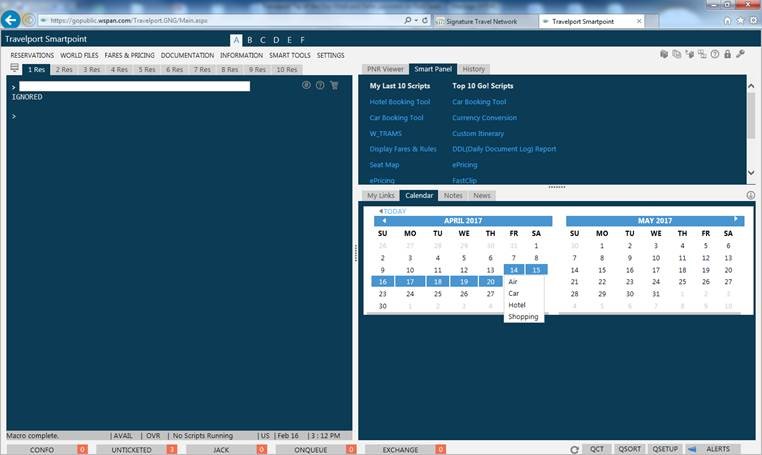Click the browser home icon
Screen dimensions: 762x455
click(x=727, y=20)
